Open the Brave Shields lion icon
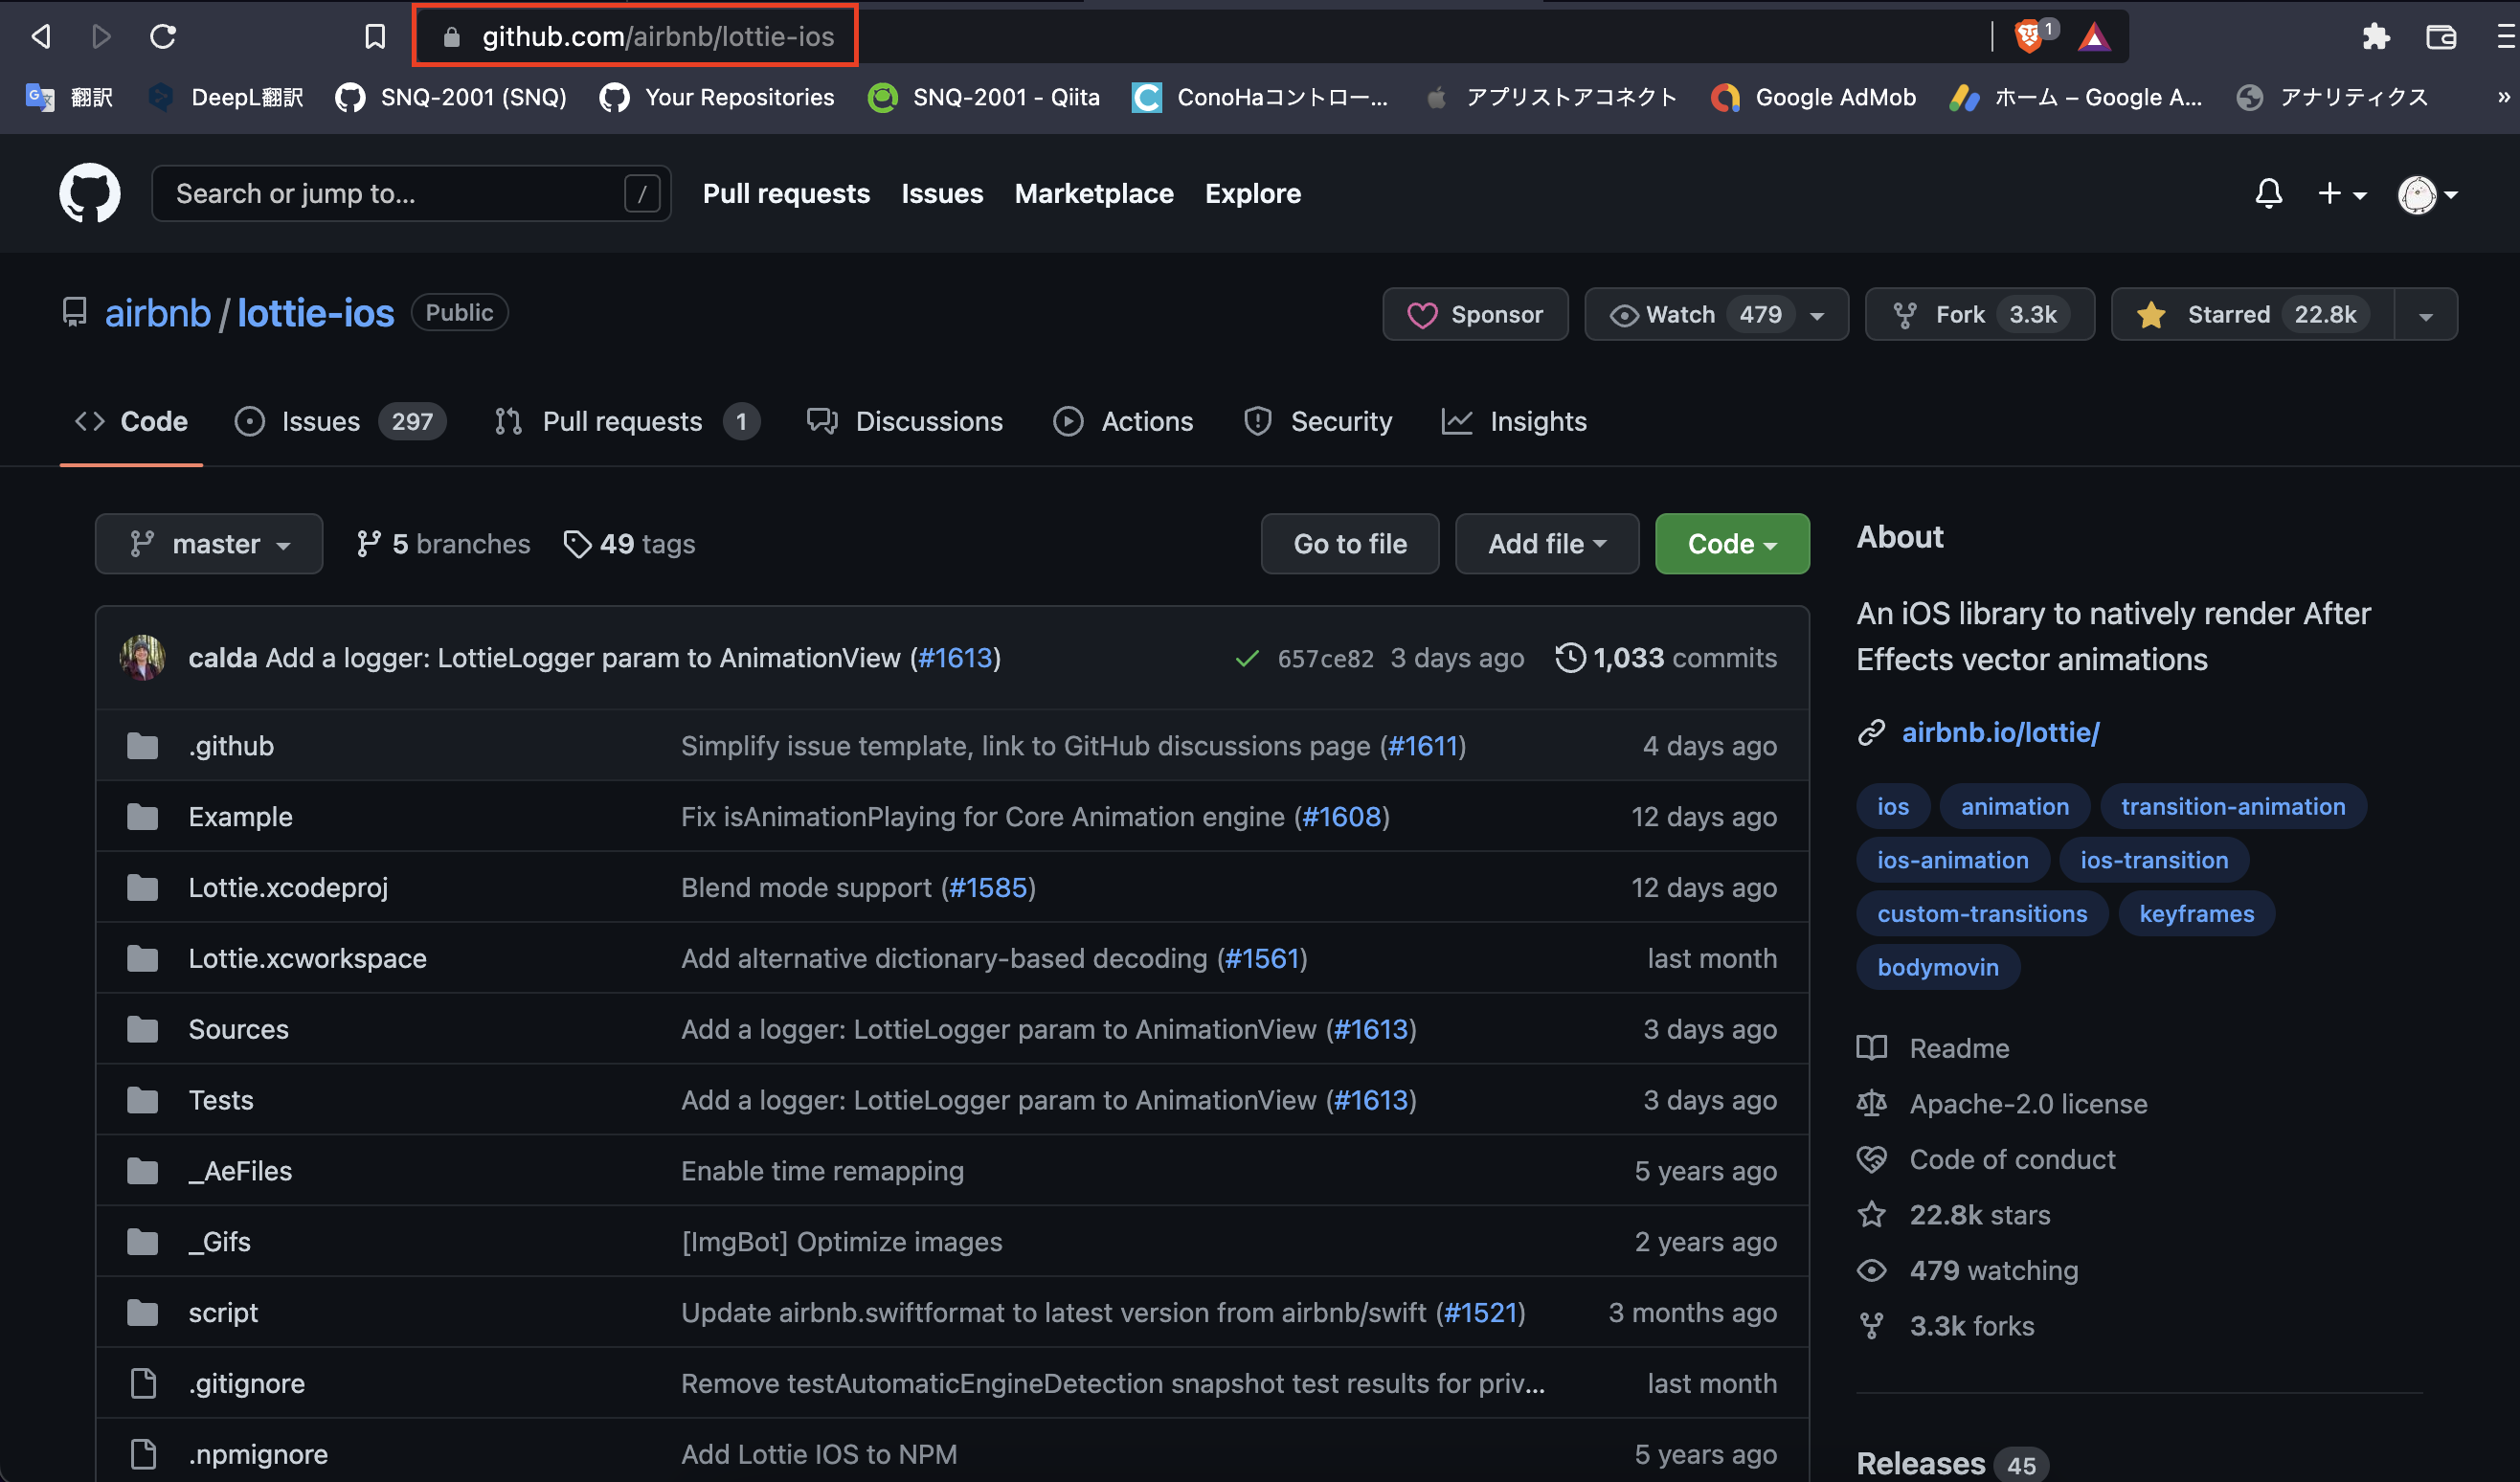The width and height of the screenshot is (2520, 1482). coord(2028,37)
